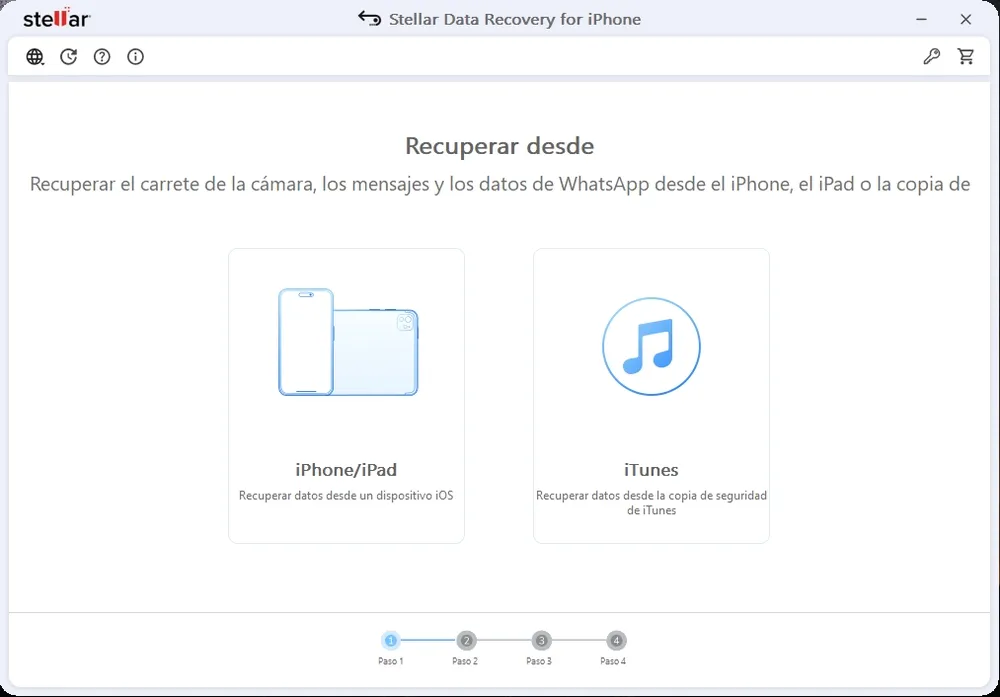Open the language selection globe icon
1000x697 pixels.
click(35, 57)
